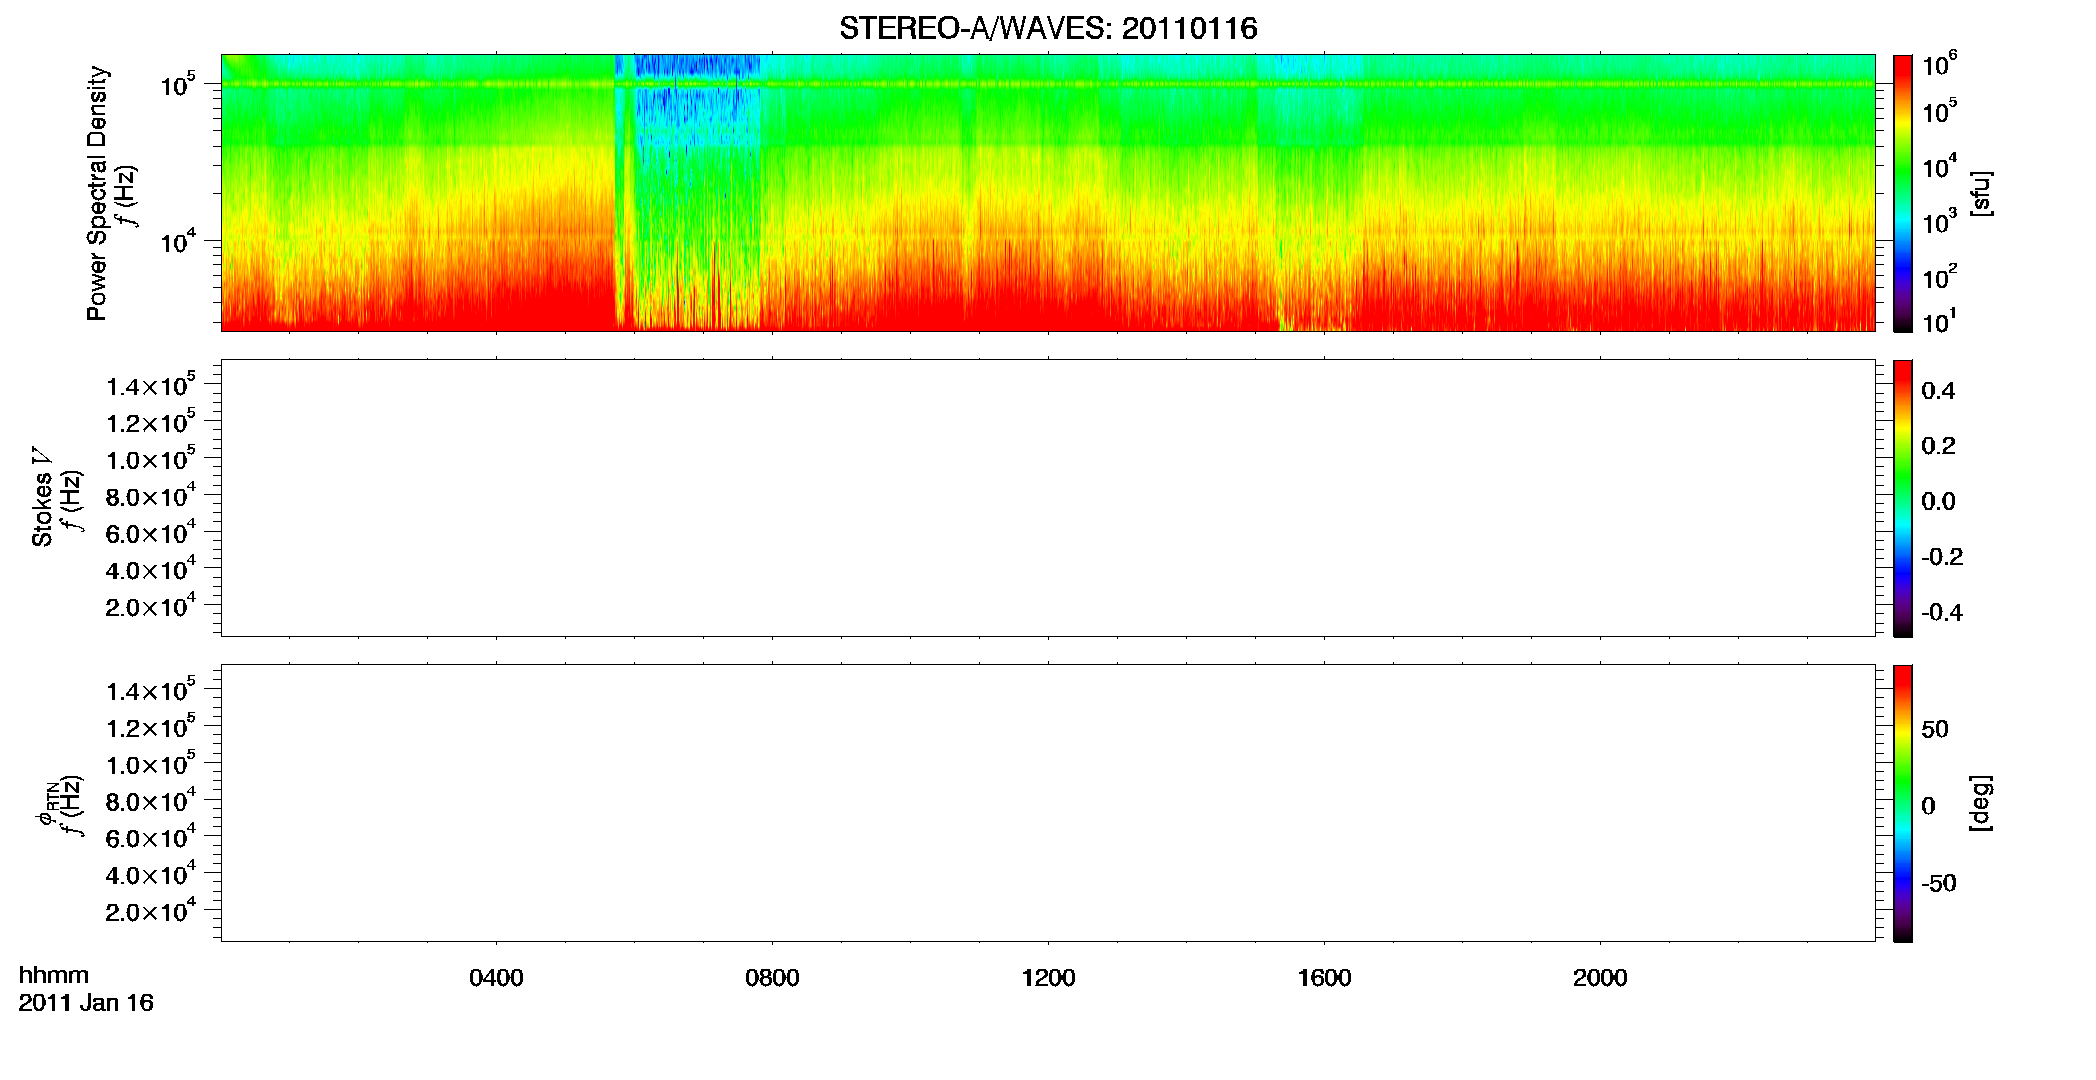Click the hhmm time format label
This screenshot has height=1080, width=2096.
(x=54, y=975)
